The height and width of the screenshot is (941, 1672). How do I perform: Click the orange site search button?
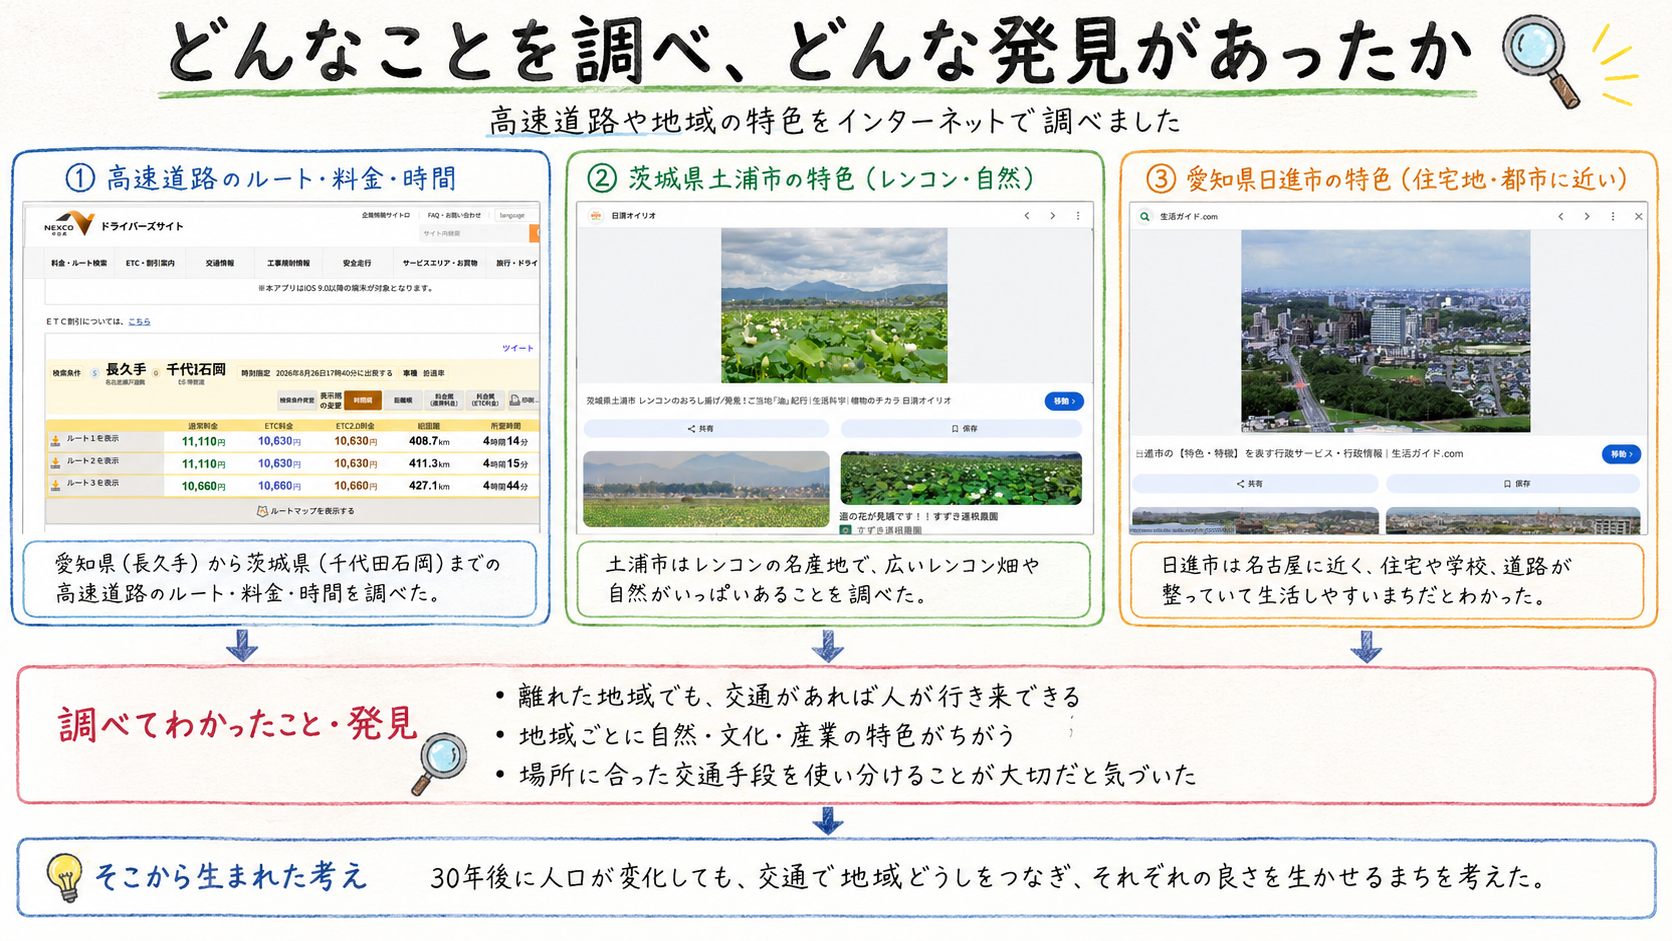pyautogui.click(x=535, y=233)
